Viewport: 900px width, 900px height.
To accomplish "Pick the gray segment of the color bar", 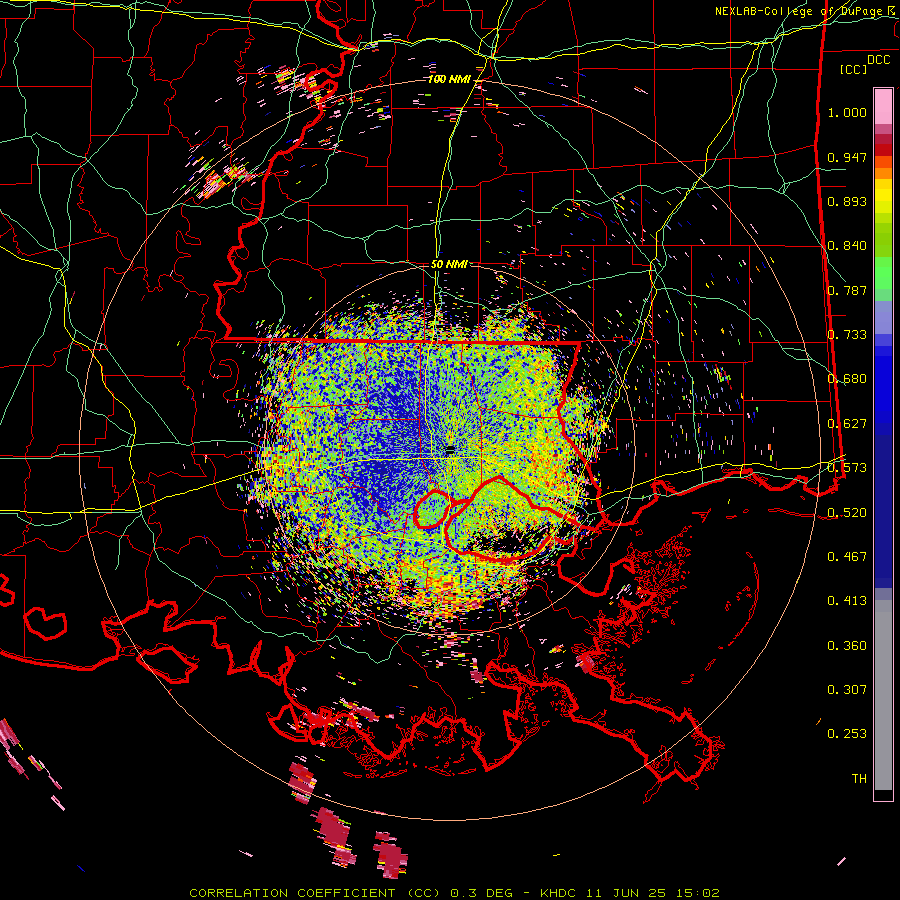I will [x=883, y=695].
